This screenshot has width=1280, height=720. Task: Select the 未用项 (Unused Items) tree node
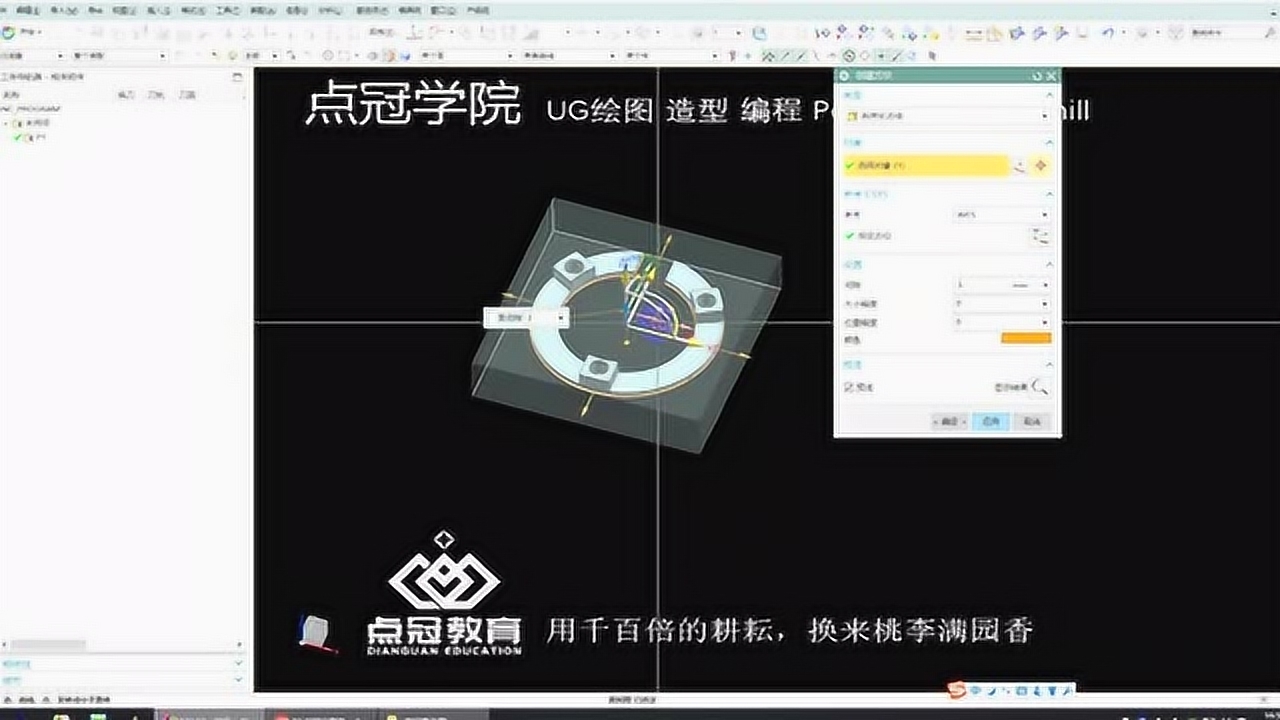[x=36, y=123]
